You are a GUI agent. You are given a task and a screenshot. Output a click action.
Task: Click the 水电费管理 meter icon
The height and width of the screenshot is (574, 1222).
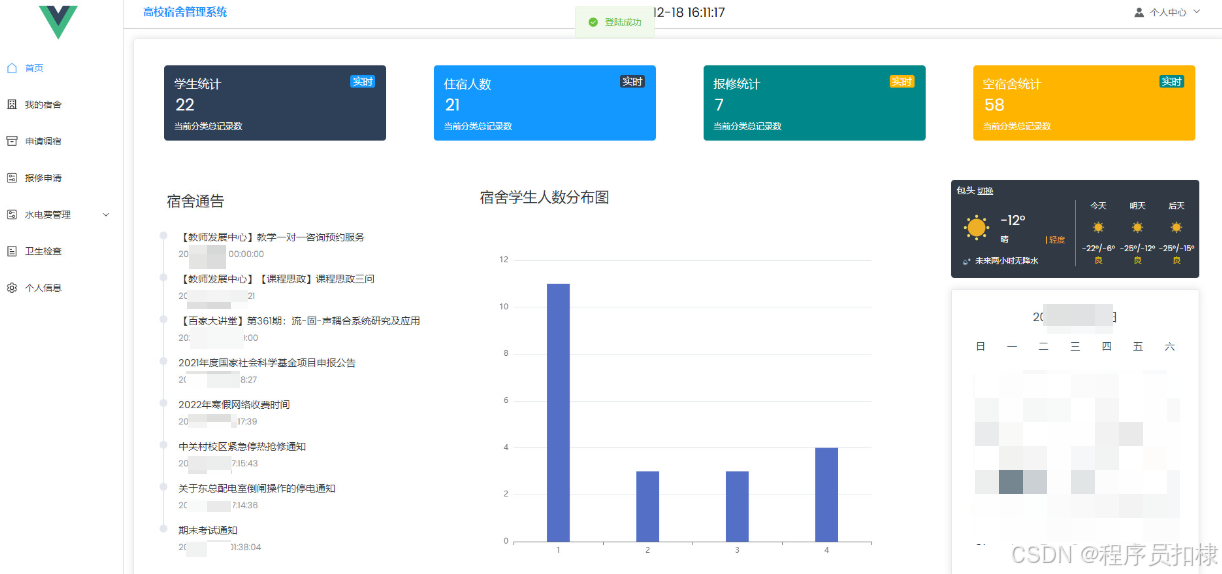[12, 215]
